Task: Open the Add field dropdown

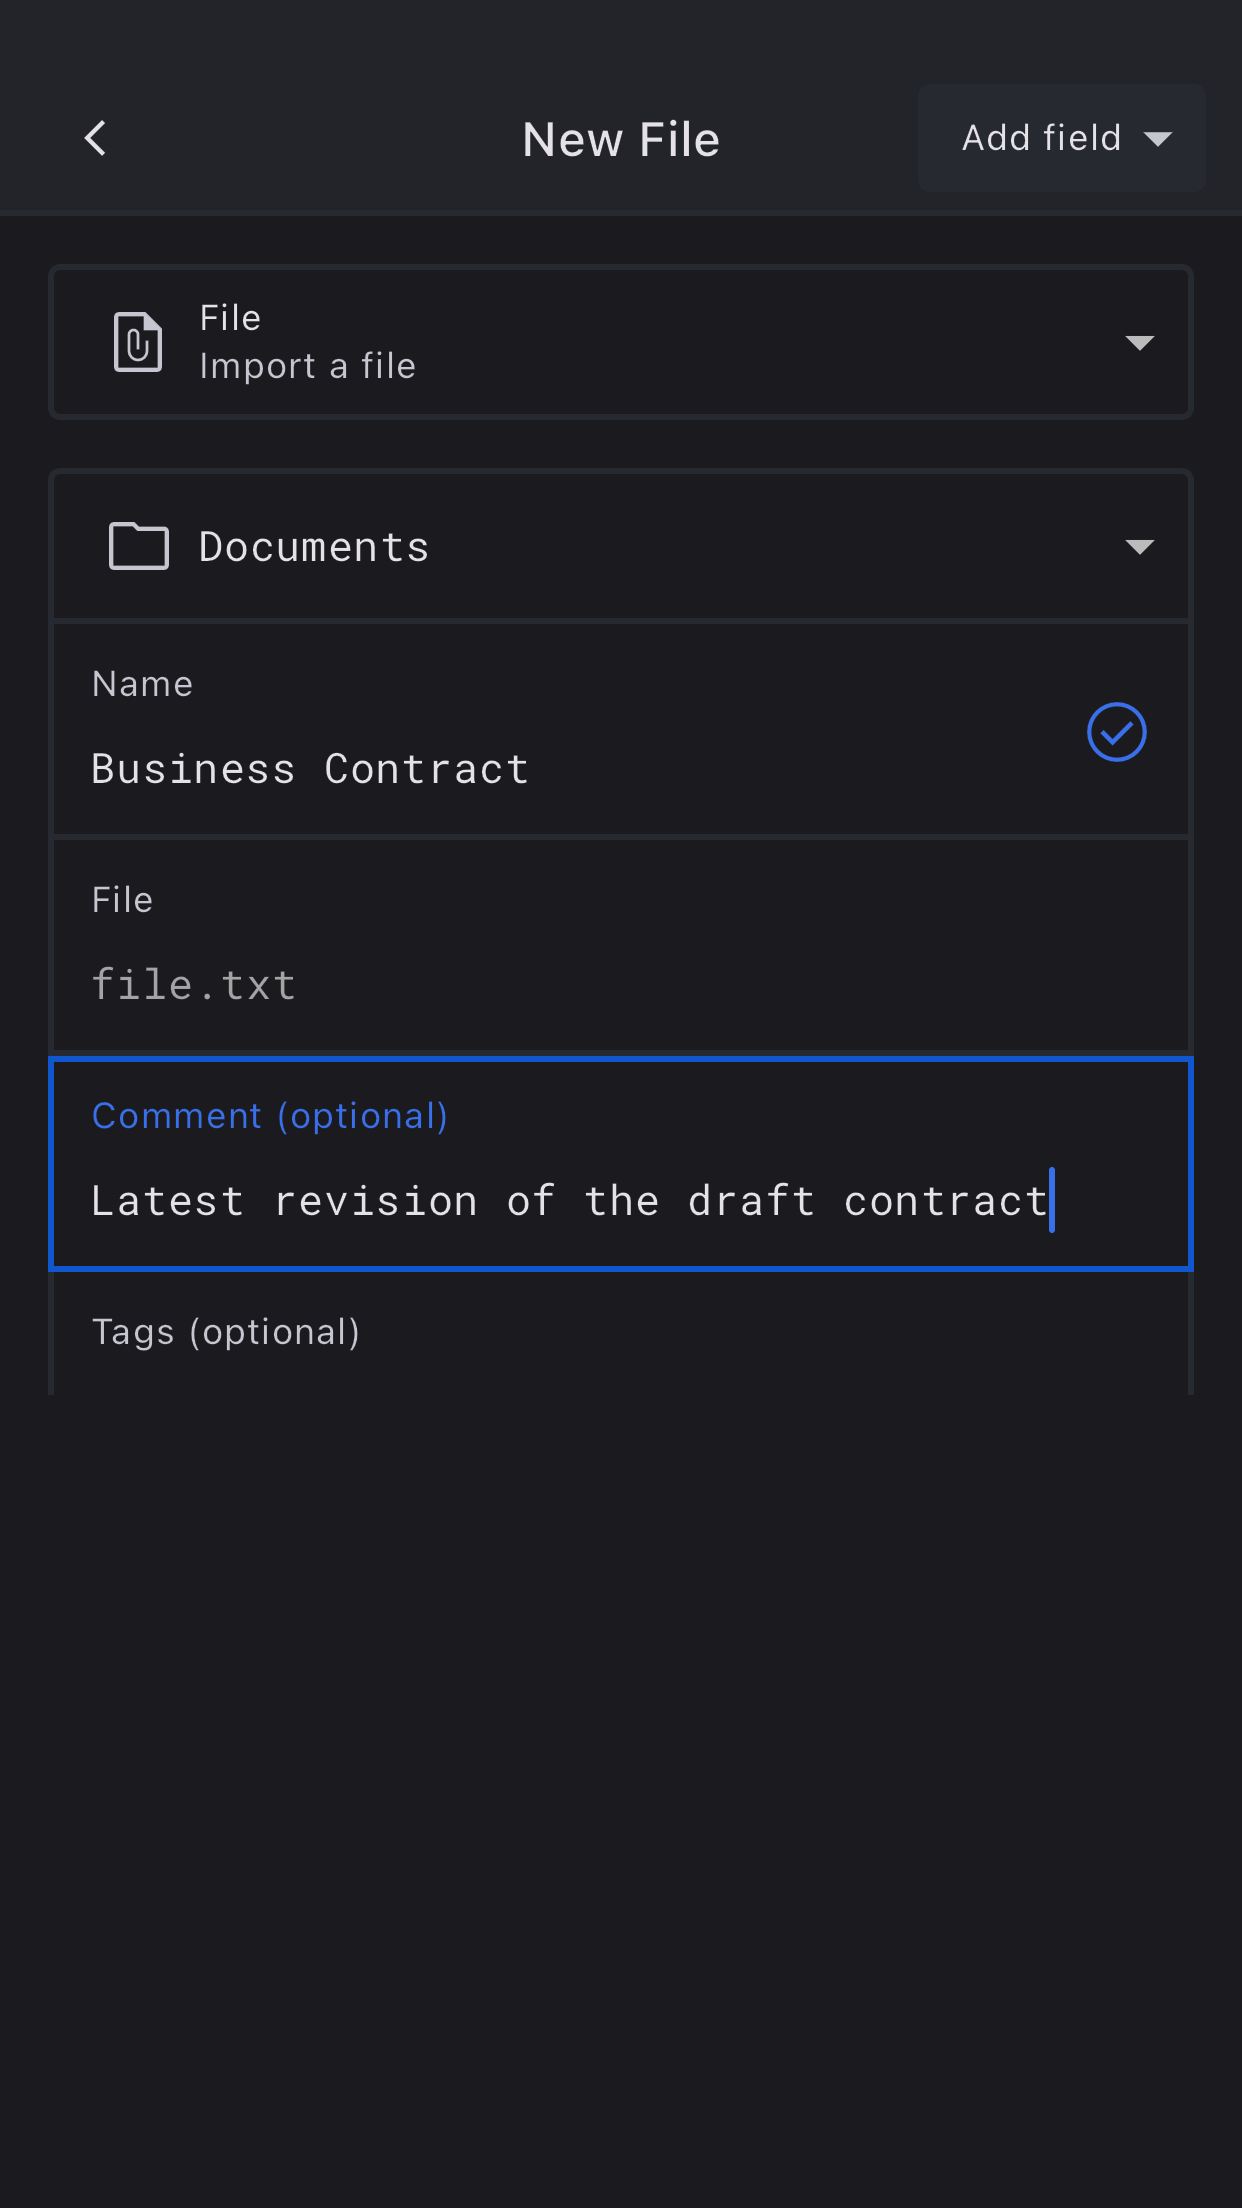Action: [1060, 138]
